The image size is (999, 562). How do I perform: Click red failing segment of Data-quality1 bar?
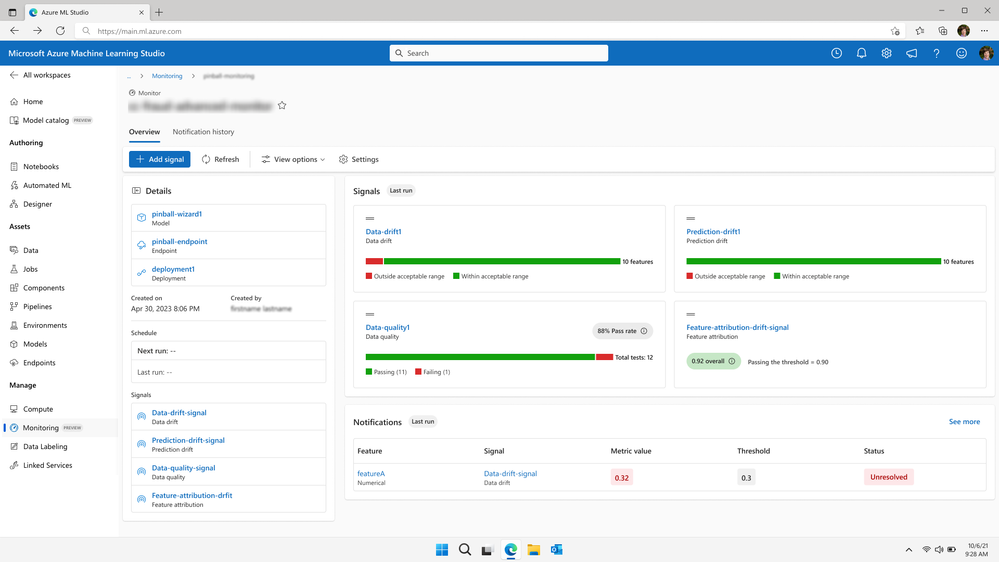[x=604, y=357]
